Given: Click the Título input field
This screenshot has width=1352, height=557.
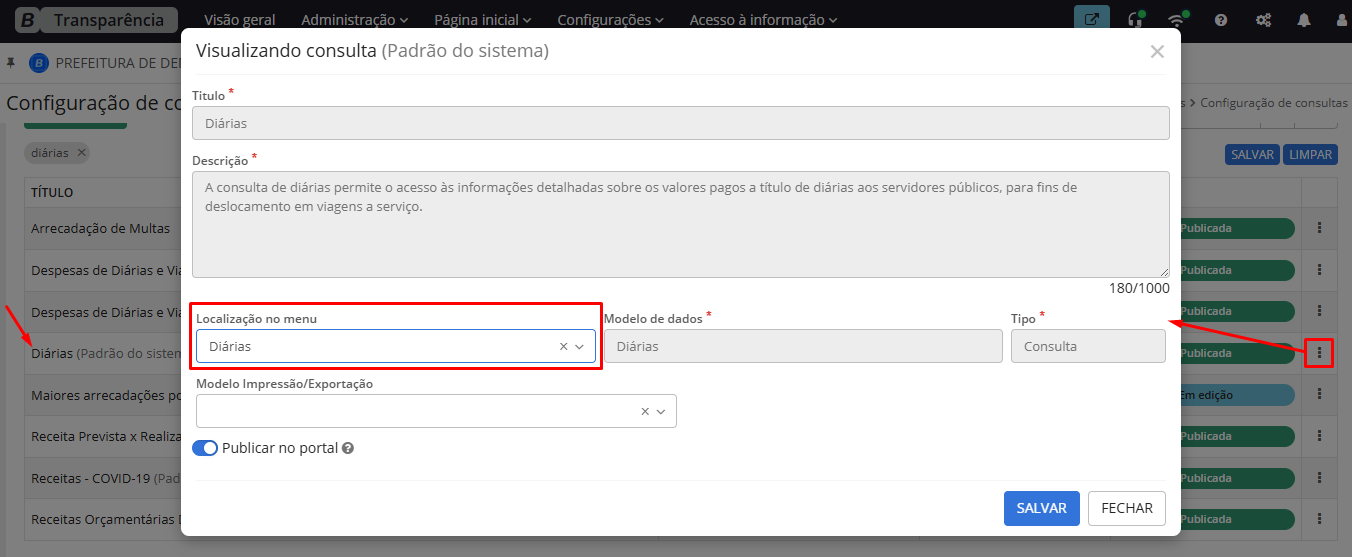Looking at the screenshot, I should coord(680,123).
